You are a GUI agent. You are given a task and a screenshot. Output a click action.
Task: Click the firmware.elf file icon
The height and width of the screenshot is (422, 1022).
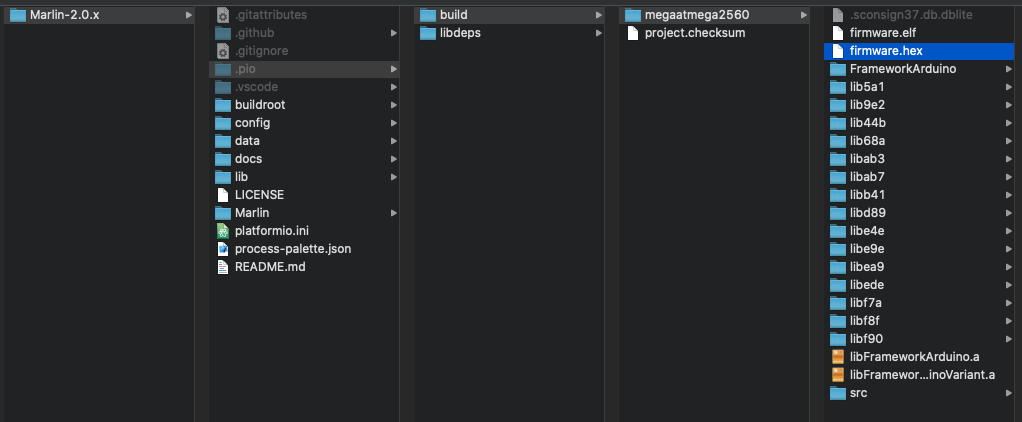click(x=838, y=33)
